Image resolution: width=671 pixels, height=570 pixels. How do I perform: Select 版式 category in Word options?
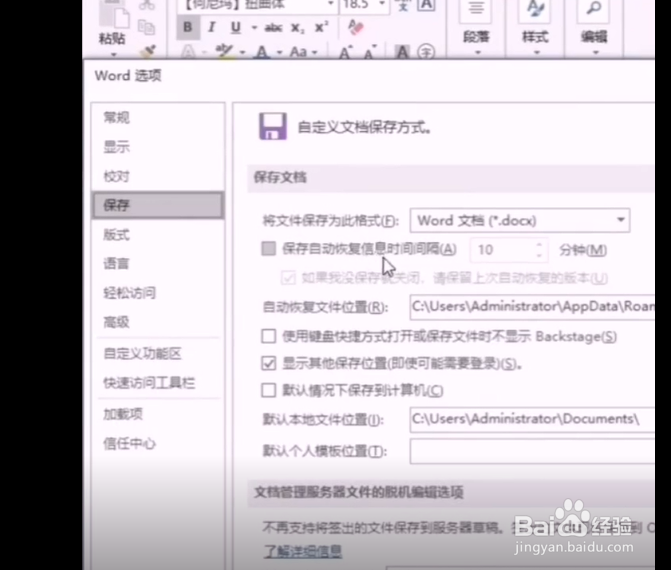pos(158,235)
